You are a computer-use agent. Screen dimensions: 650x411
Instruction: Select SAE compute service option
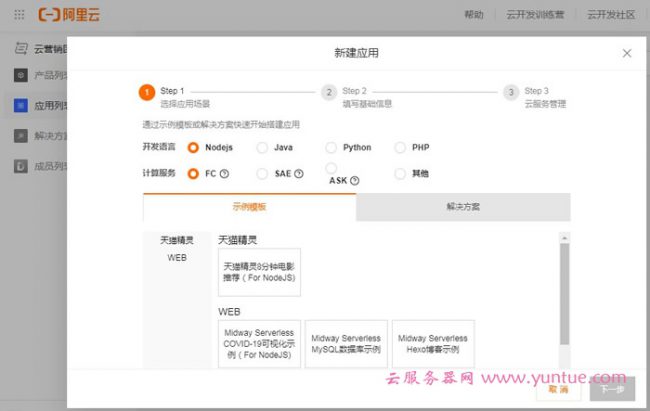[x=262, y=173]
